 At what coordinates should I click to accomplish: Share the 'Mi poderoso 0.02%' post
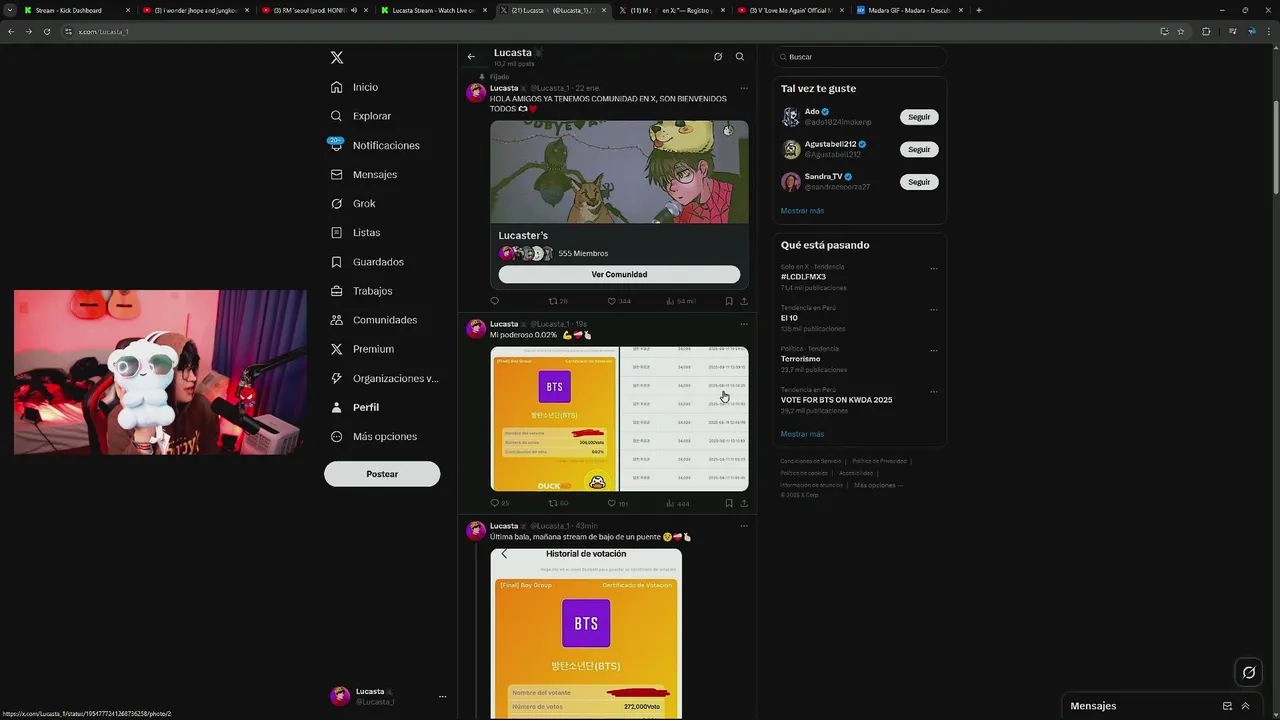pos(744,503)
